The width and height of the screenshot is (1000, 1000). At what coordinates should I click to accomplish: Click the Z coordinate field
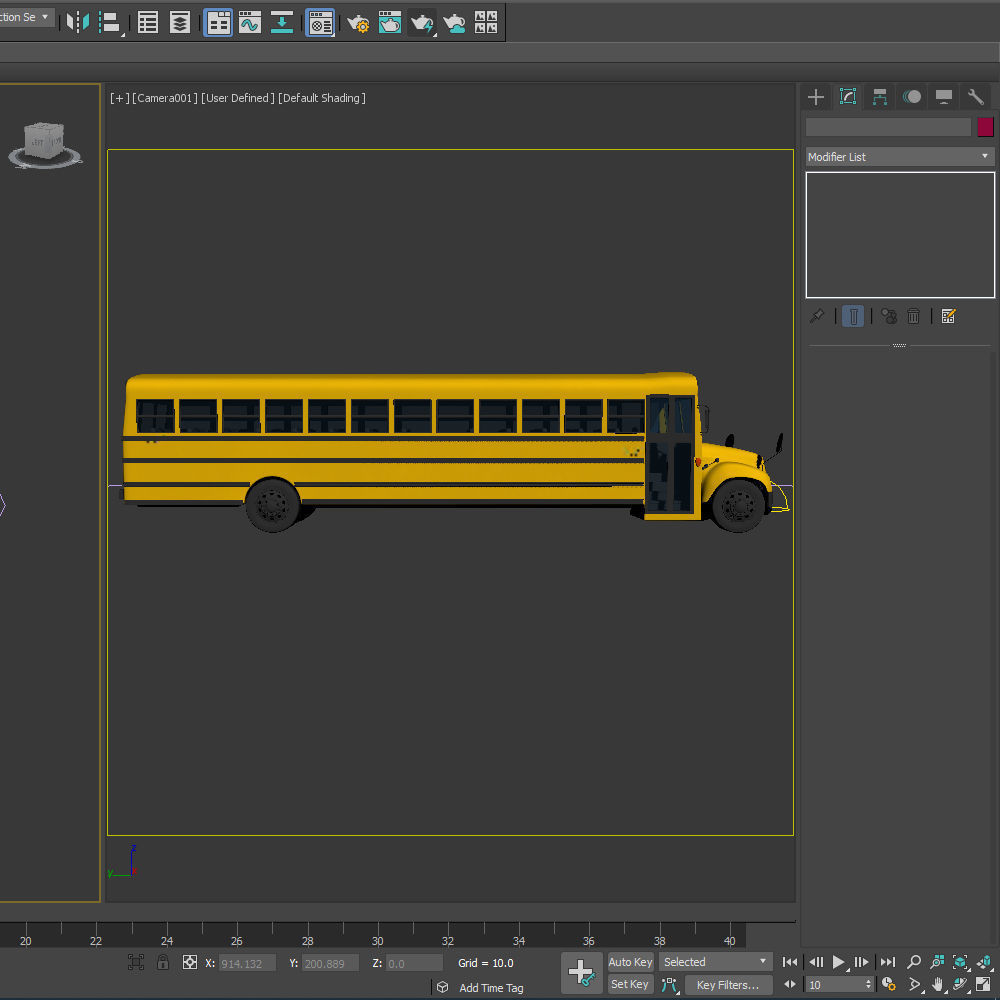(414, 963)
